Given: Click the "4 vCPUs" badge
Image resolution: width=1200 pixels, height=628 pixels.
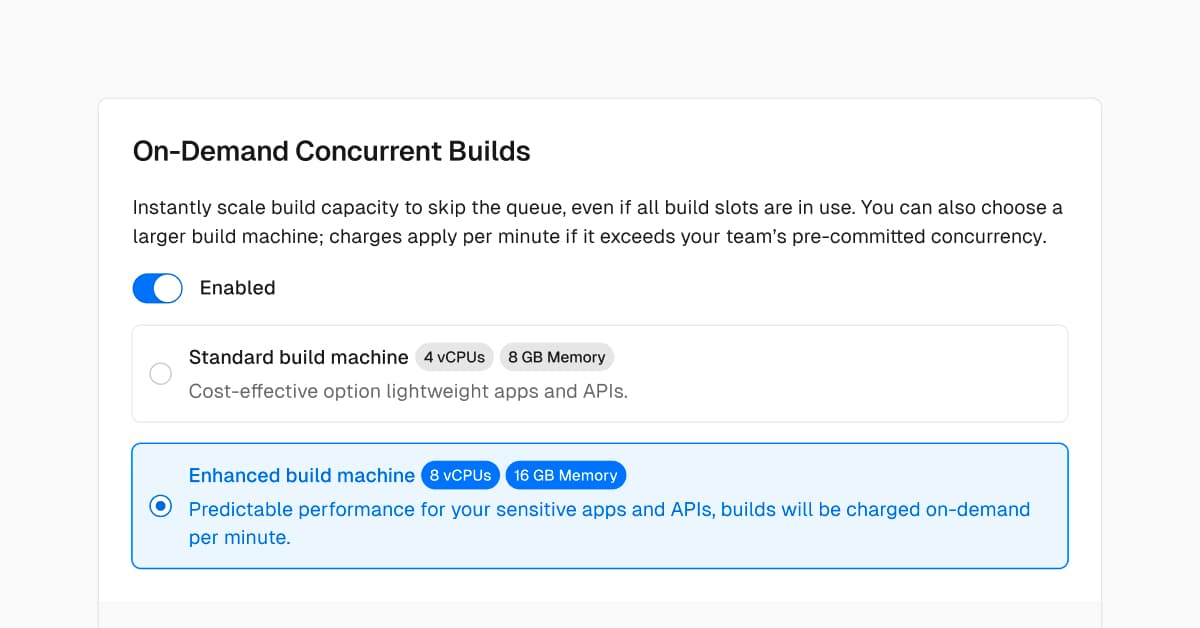Looking at the screenshot, I should tap(455, 357).
